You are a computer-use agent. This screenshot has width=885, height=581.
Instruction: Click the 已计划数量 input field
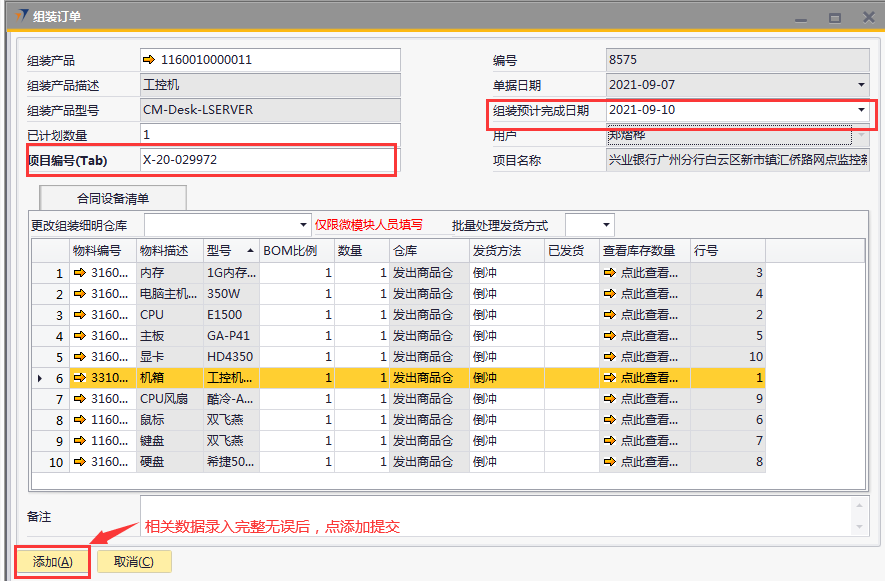[x=270, y=135]
